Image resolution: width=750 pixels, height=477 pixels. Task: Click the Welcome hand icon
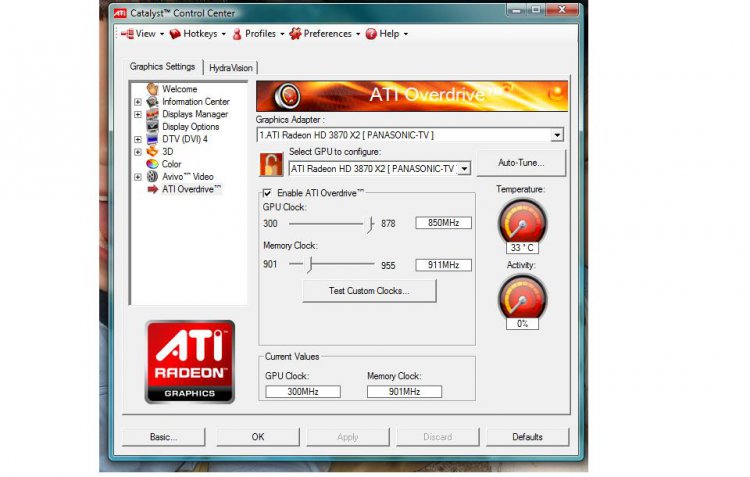coord(153,89)
